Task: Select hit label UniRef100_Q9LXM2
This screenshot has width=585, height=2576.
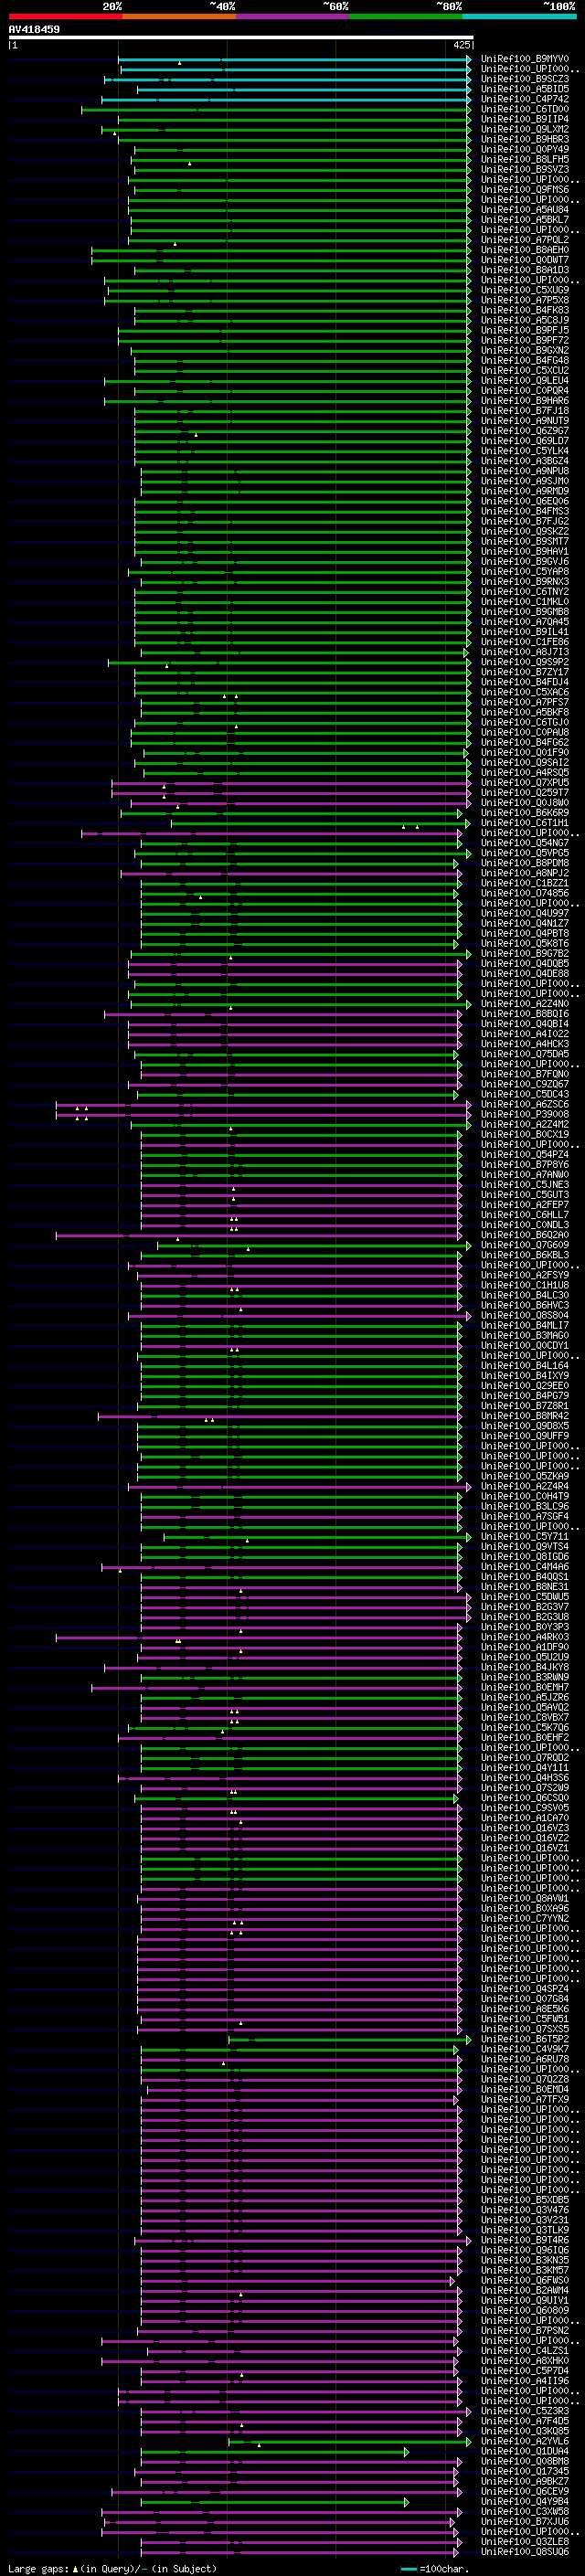Action: pos(525,129)
